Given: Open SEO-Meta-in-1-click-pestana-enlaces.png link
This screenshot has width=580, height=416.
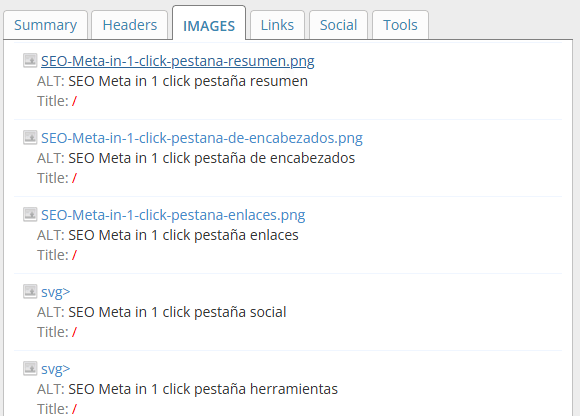Looking at the screenshot, I should 173,215.
